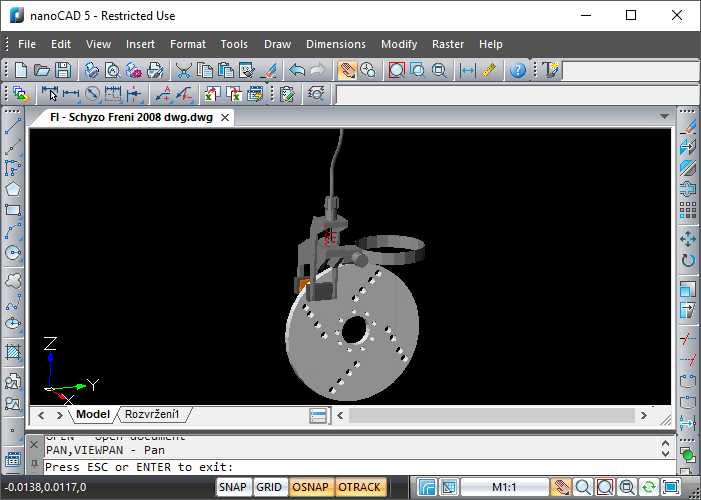The height and width of the screenshot is (500, 701).
Task: Click the Help question mark icon
Action: click(x=518, y=70)
